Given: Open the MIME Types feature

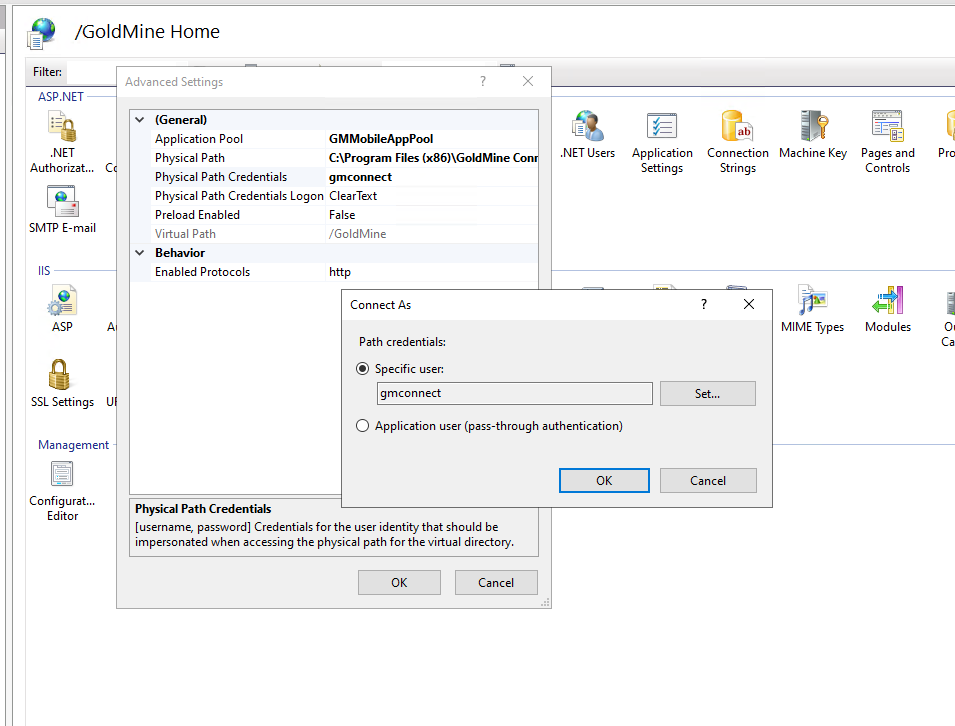Looking at the screenshot, I should [x=812, y=308].
